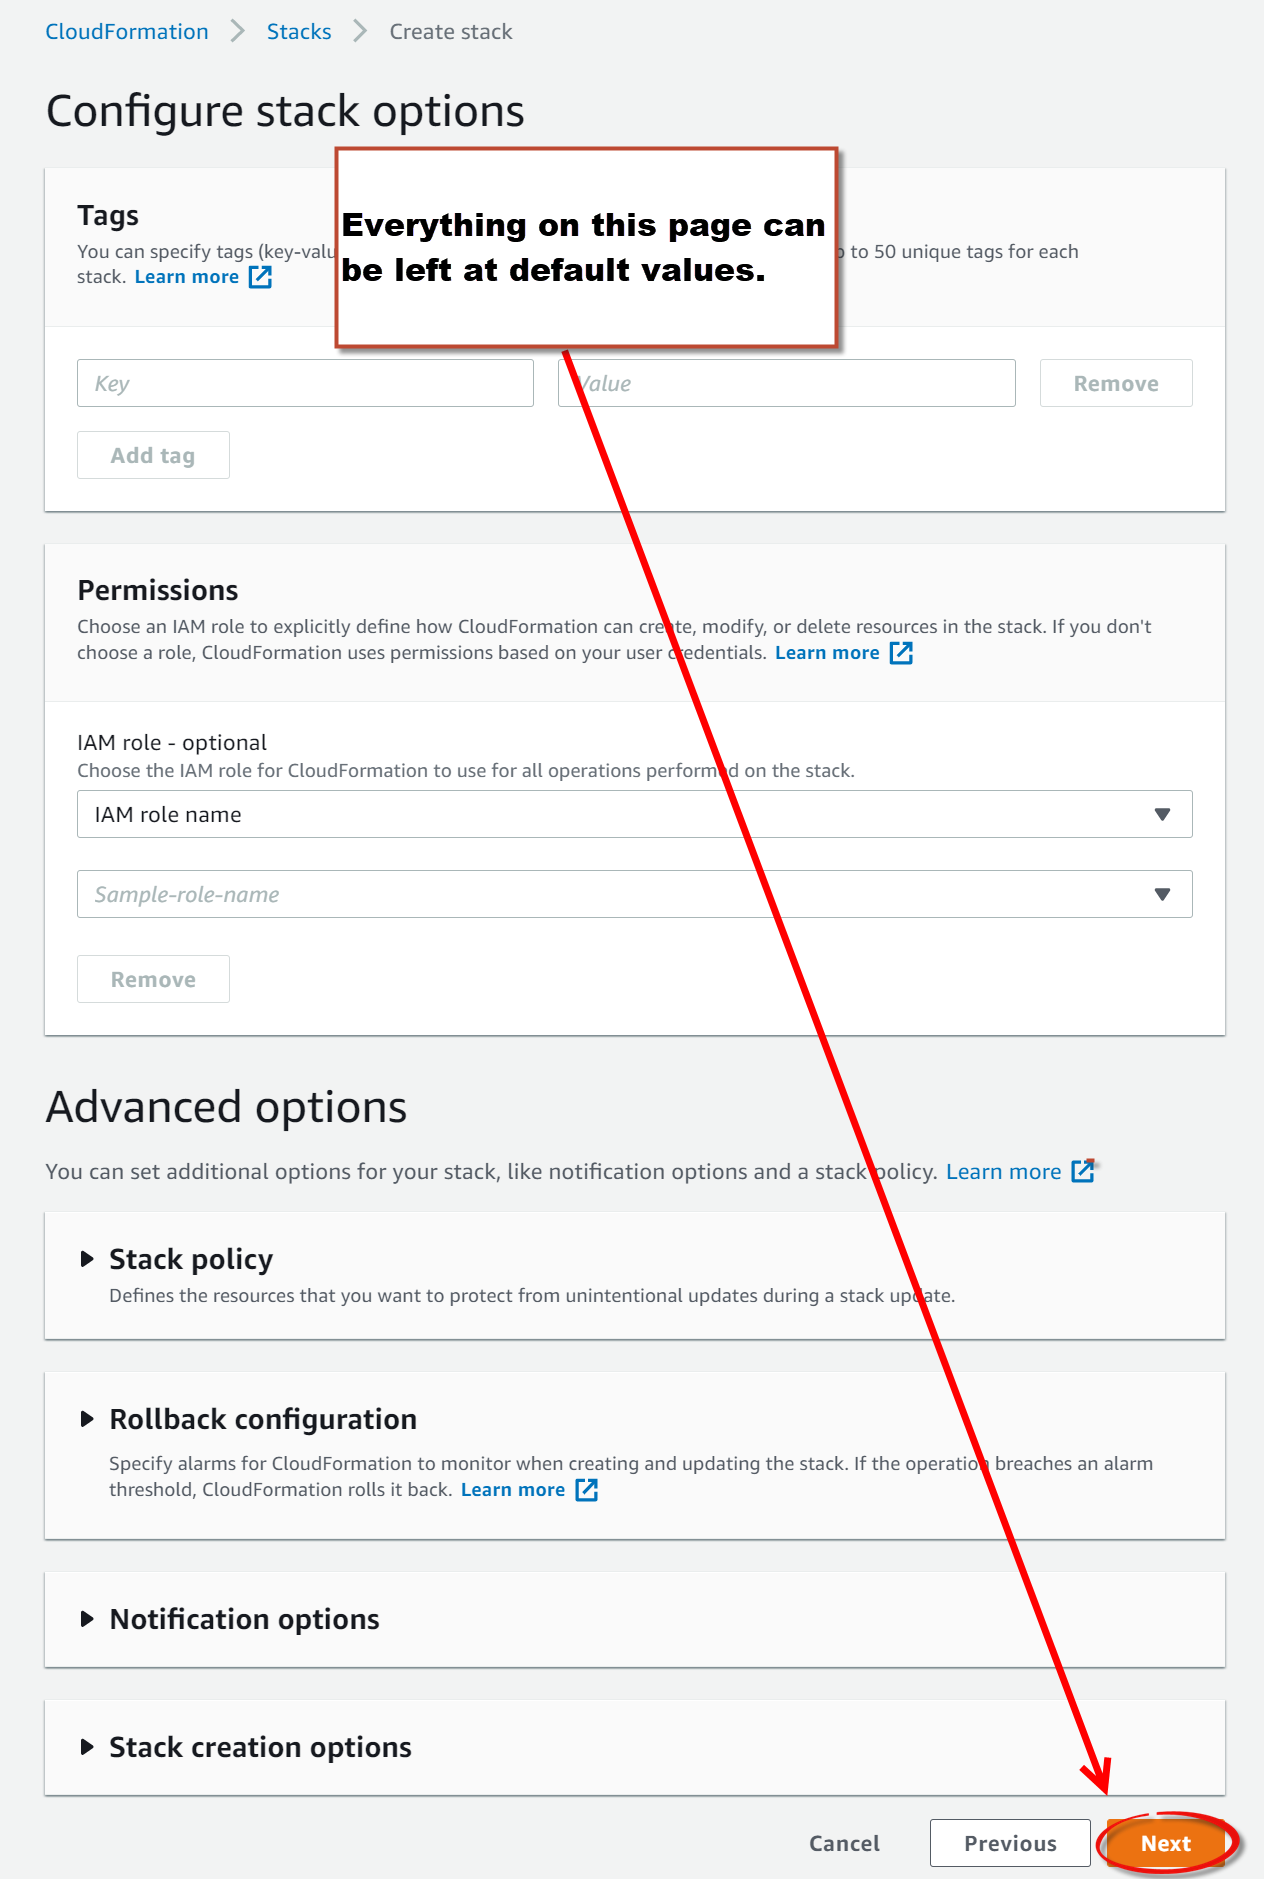Open external link icon beside Advanced options Learn more

1082,1171
